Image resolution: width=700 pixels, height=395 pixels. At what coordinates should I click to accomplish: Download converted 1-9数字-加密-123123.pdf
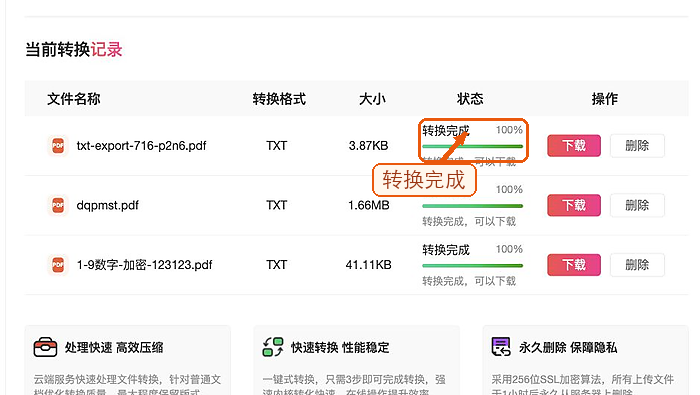(x=574, y=265)
